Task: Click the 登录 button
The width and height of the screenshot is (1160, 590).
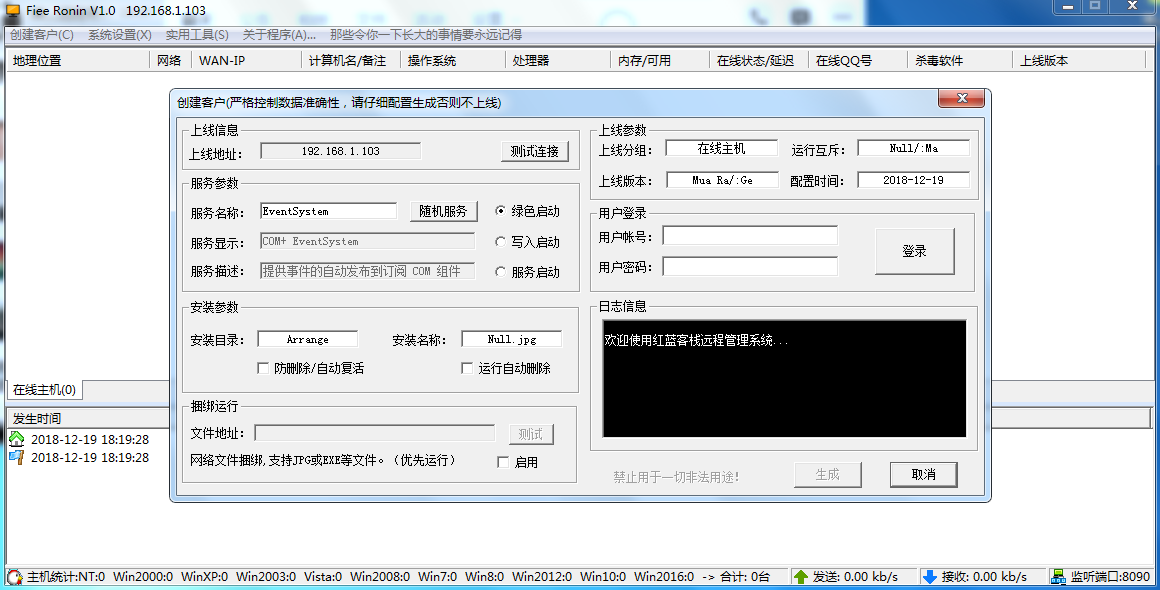Action: point(914,251)
